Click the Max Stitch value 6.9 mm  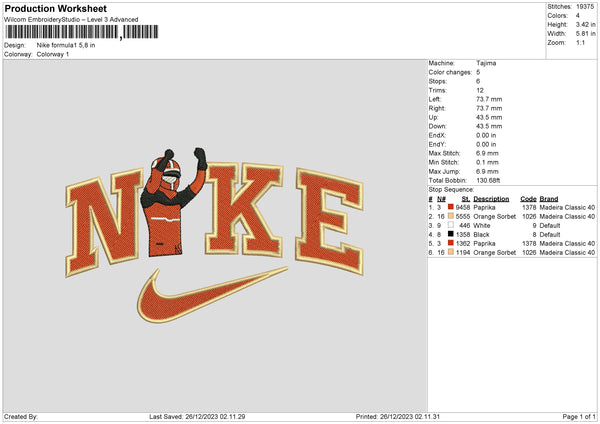click(487, 153)
